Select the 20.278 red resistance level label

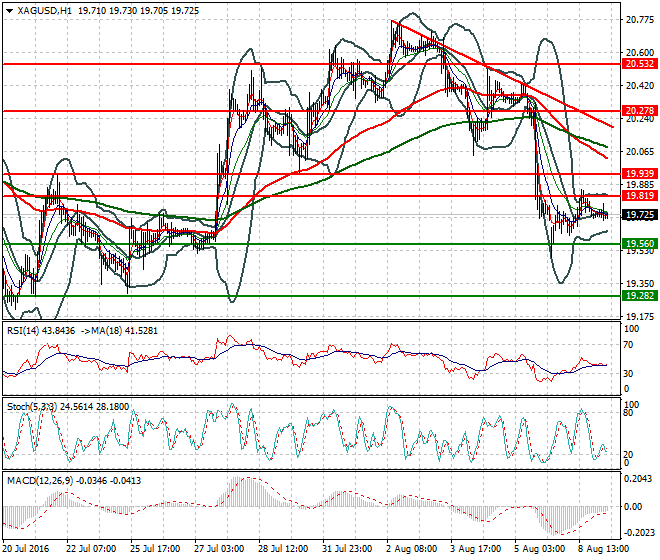[640, 110]
